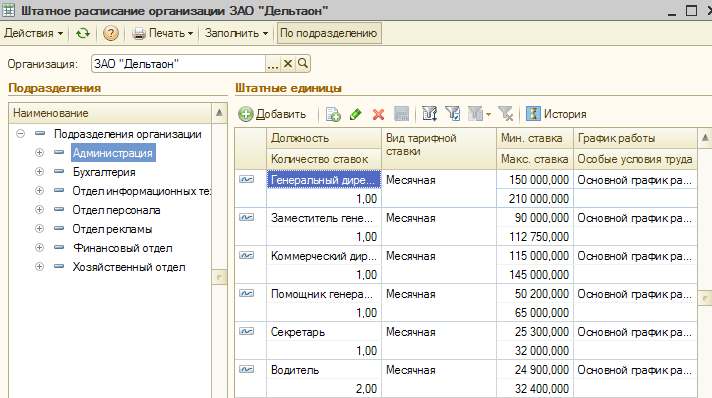Image resolution: width=712 pixels, height=398 pixels.
Task: Expand the Отдел рекламы node
Action: point(40,229)
